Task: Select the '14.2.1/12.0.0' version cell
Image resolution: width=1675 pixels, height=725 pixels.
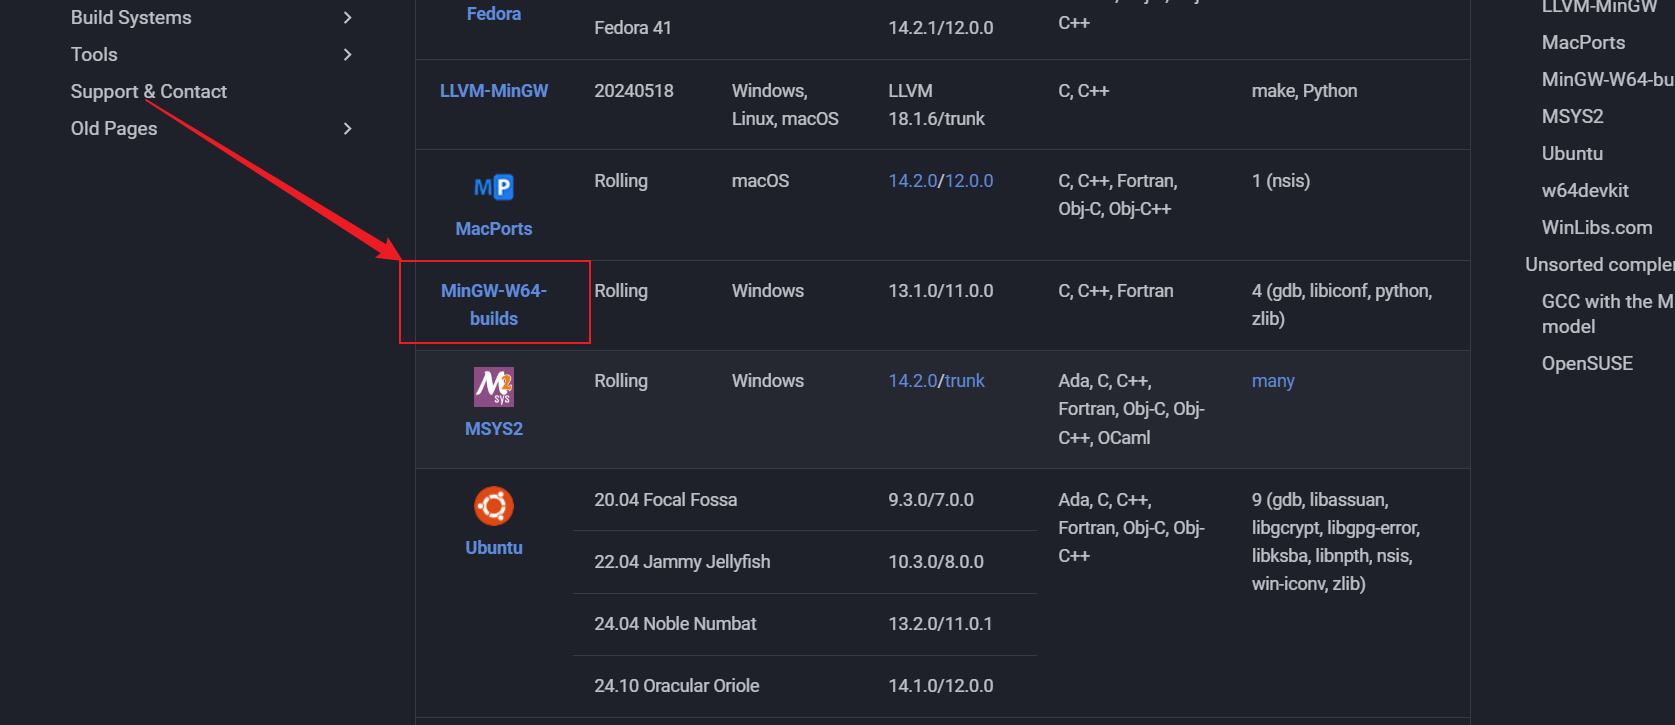Action: click(940, 28)
